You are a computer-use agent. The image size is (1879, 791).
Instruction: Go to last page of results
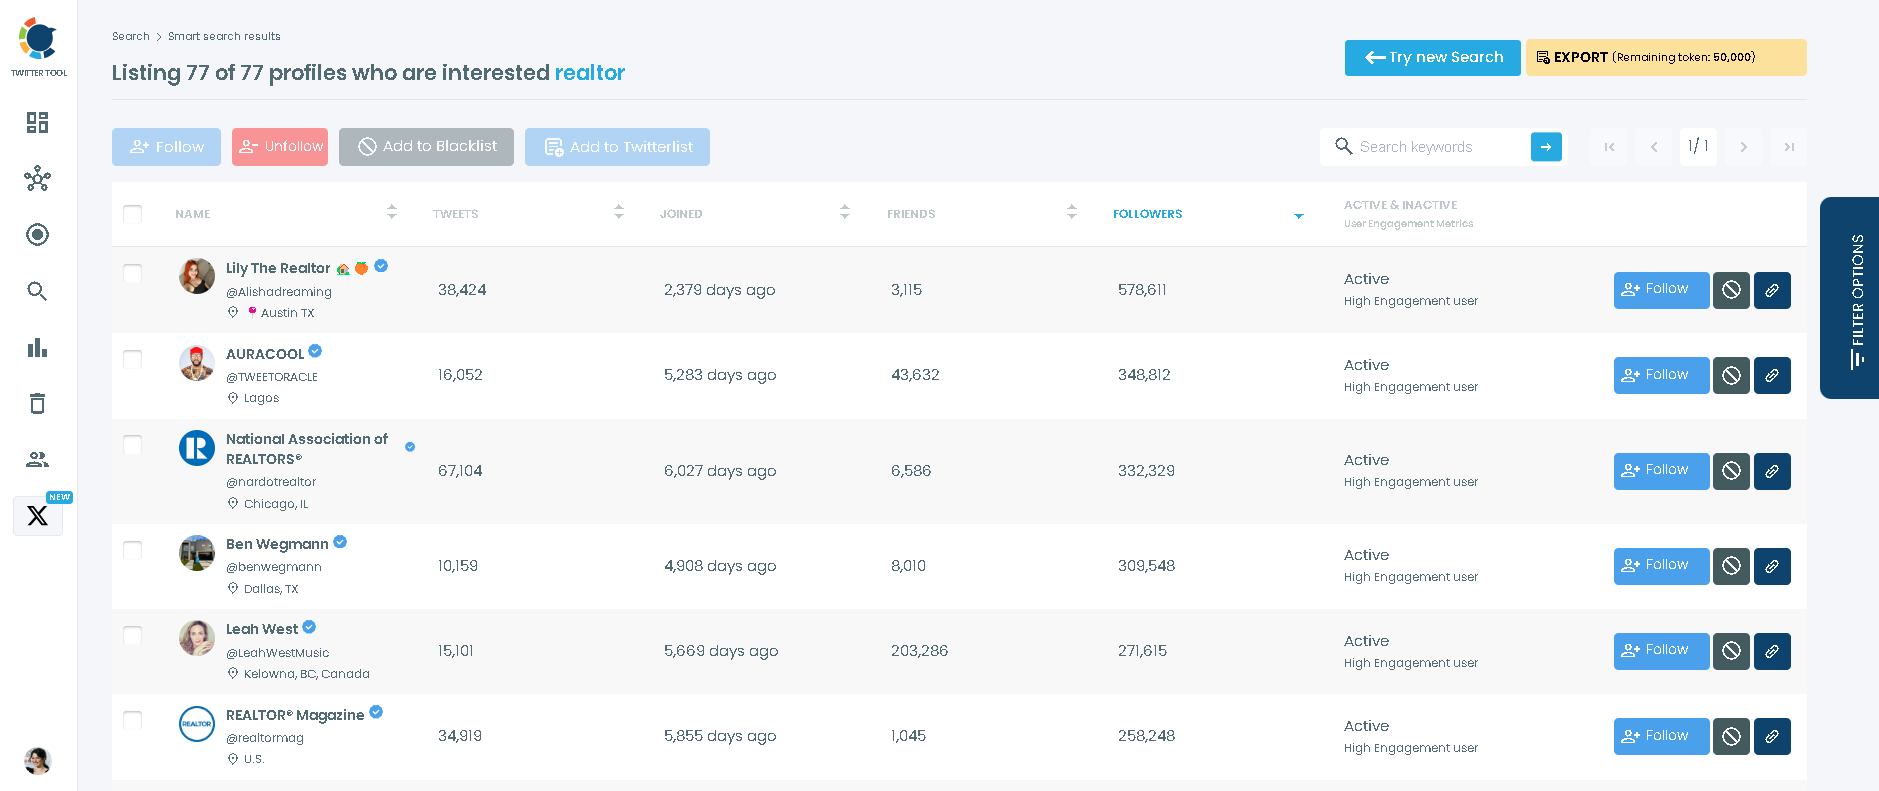click(1789, 147)
